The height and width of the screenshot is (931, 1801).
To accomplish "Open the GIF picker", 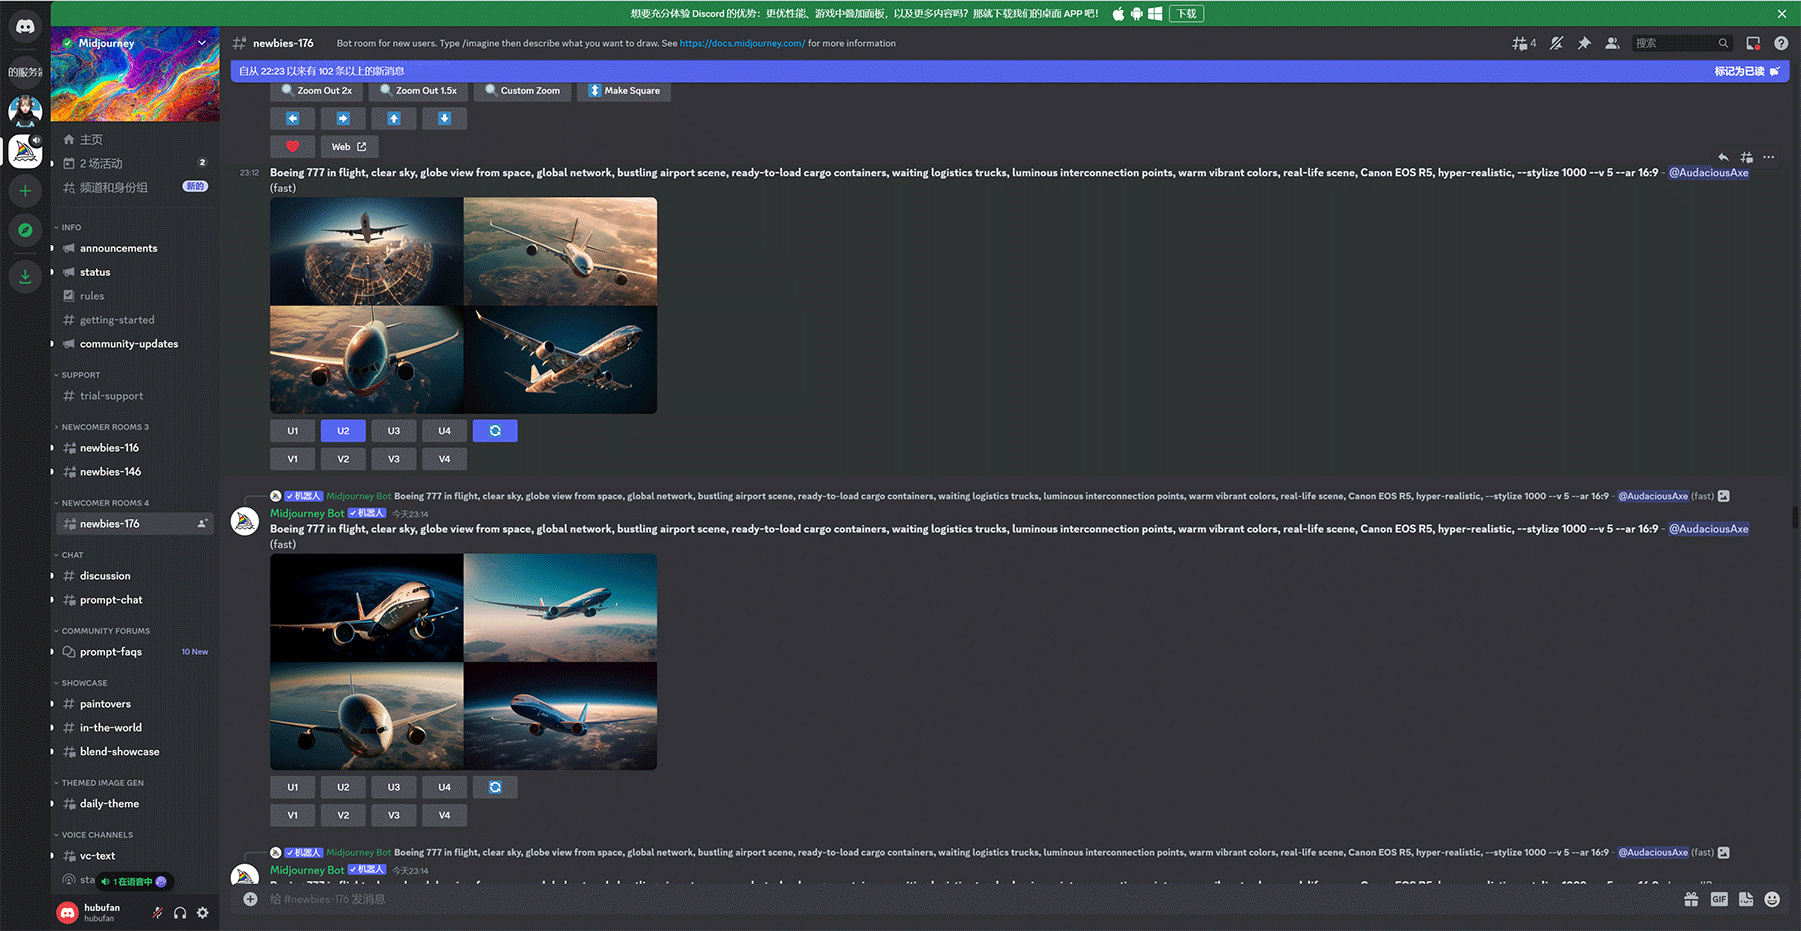I will pos(1719,899).
